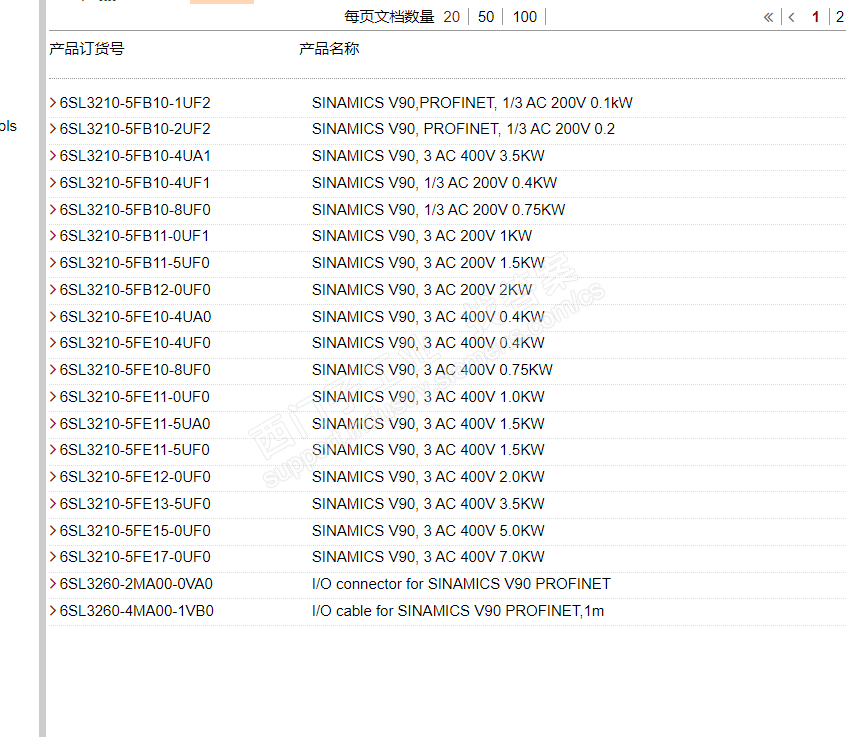The height and width of the screenshot is (737, 846).
Task: Expand red chevron beside 6SL3210-5FE12-0UF0
Action: [53, 476]
